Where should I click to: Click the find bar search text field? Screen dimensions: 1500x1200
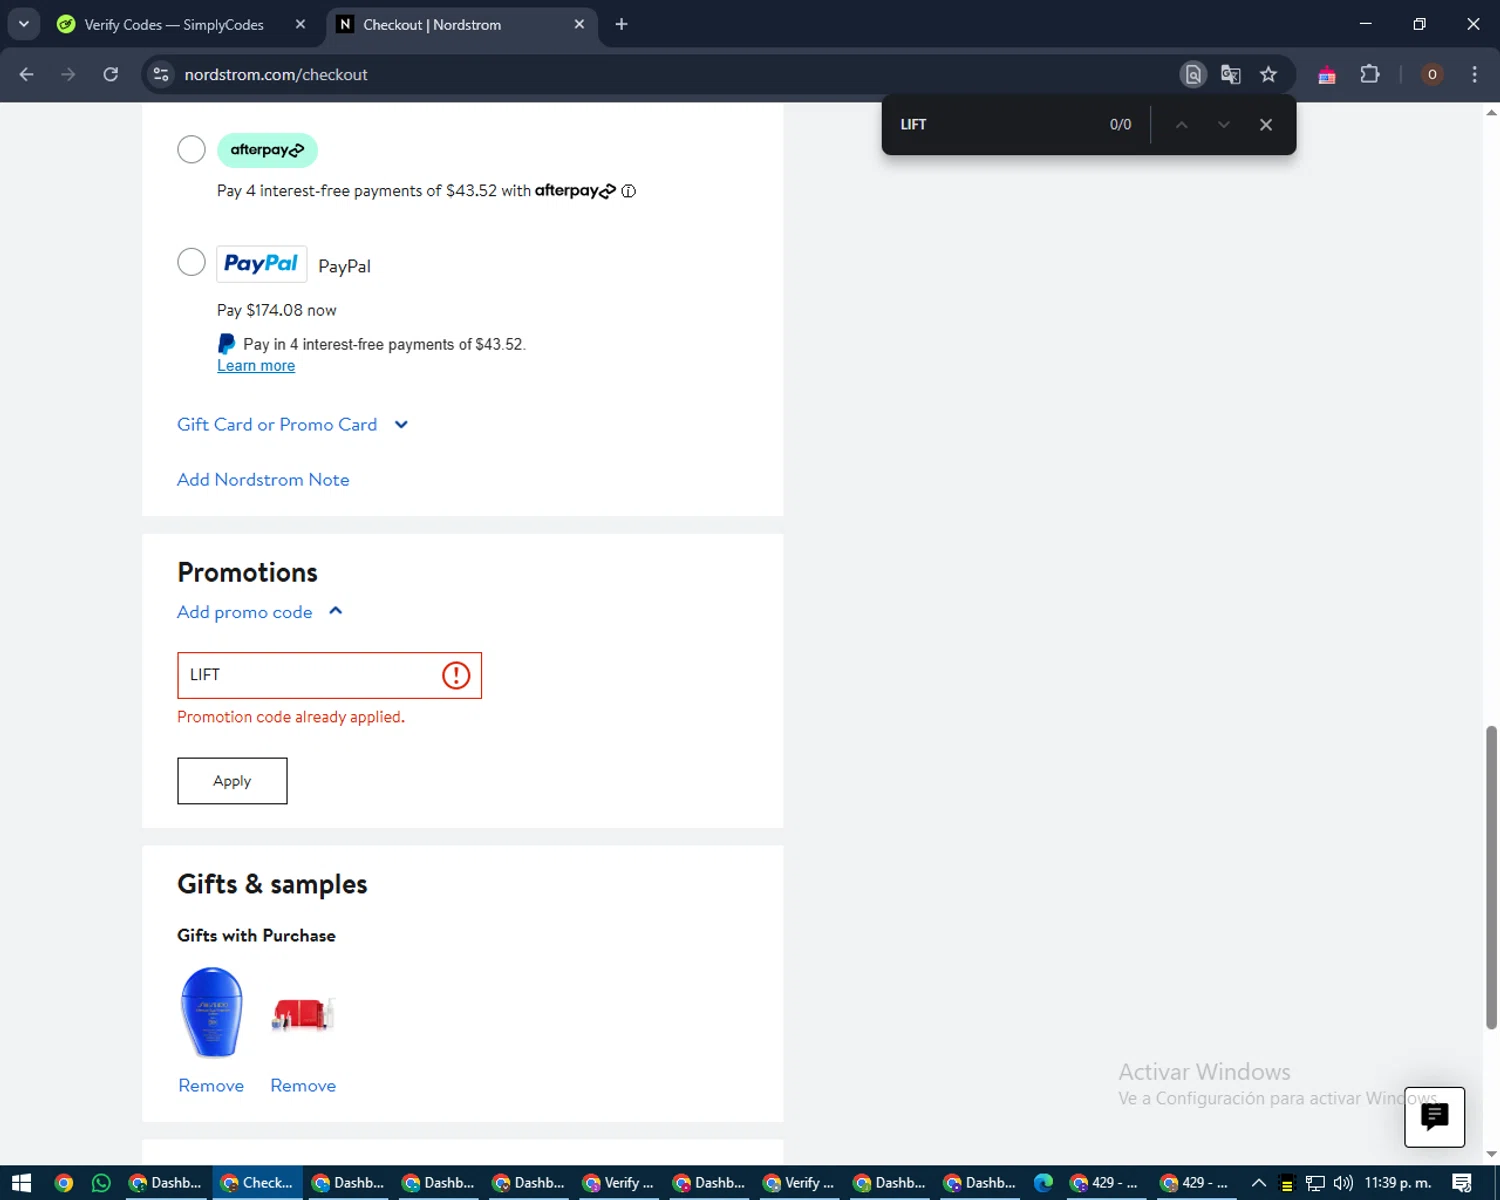pyautogui.click(x=995, y=125)
